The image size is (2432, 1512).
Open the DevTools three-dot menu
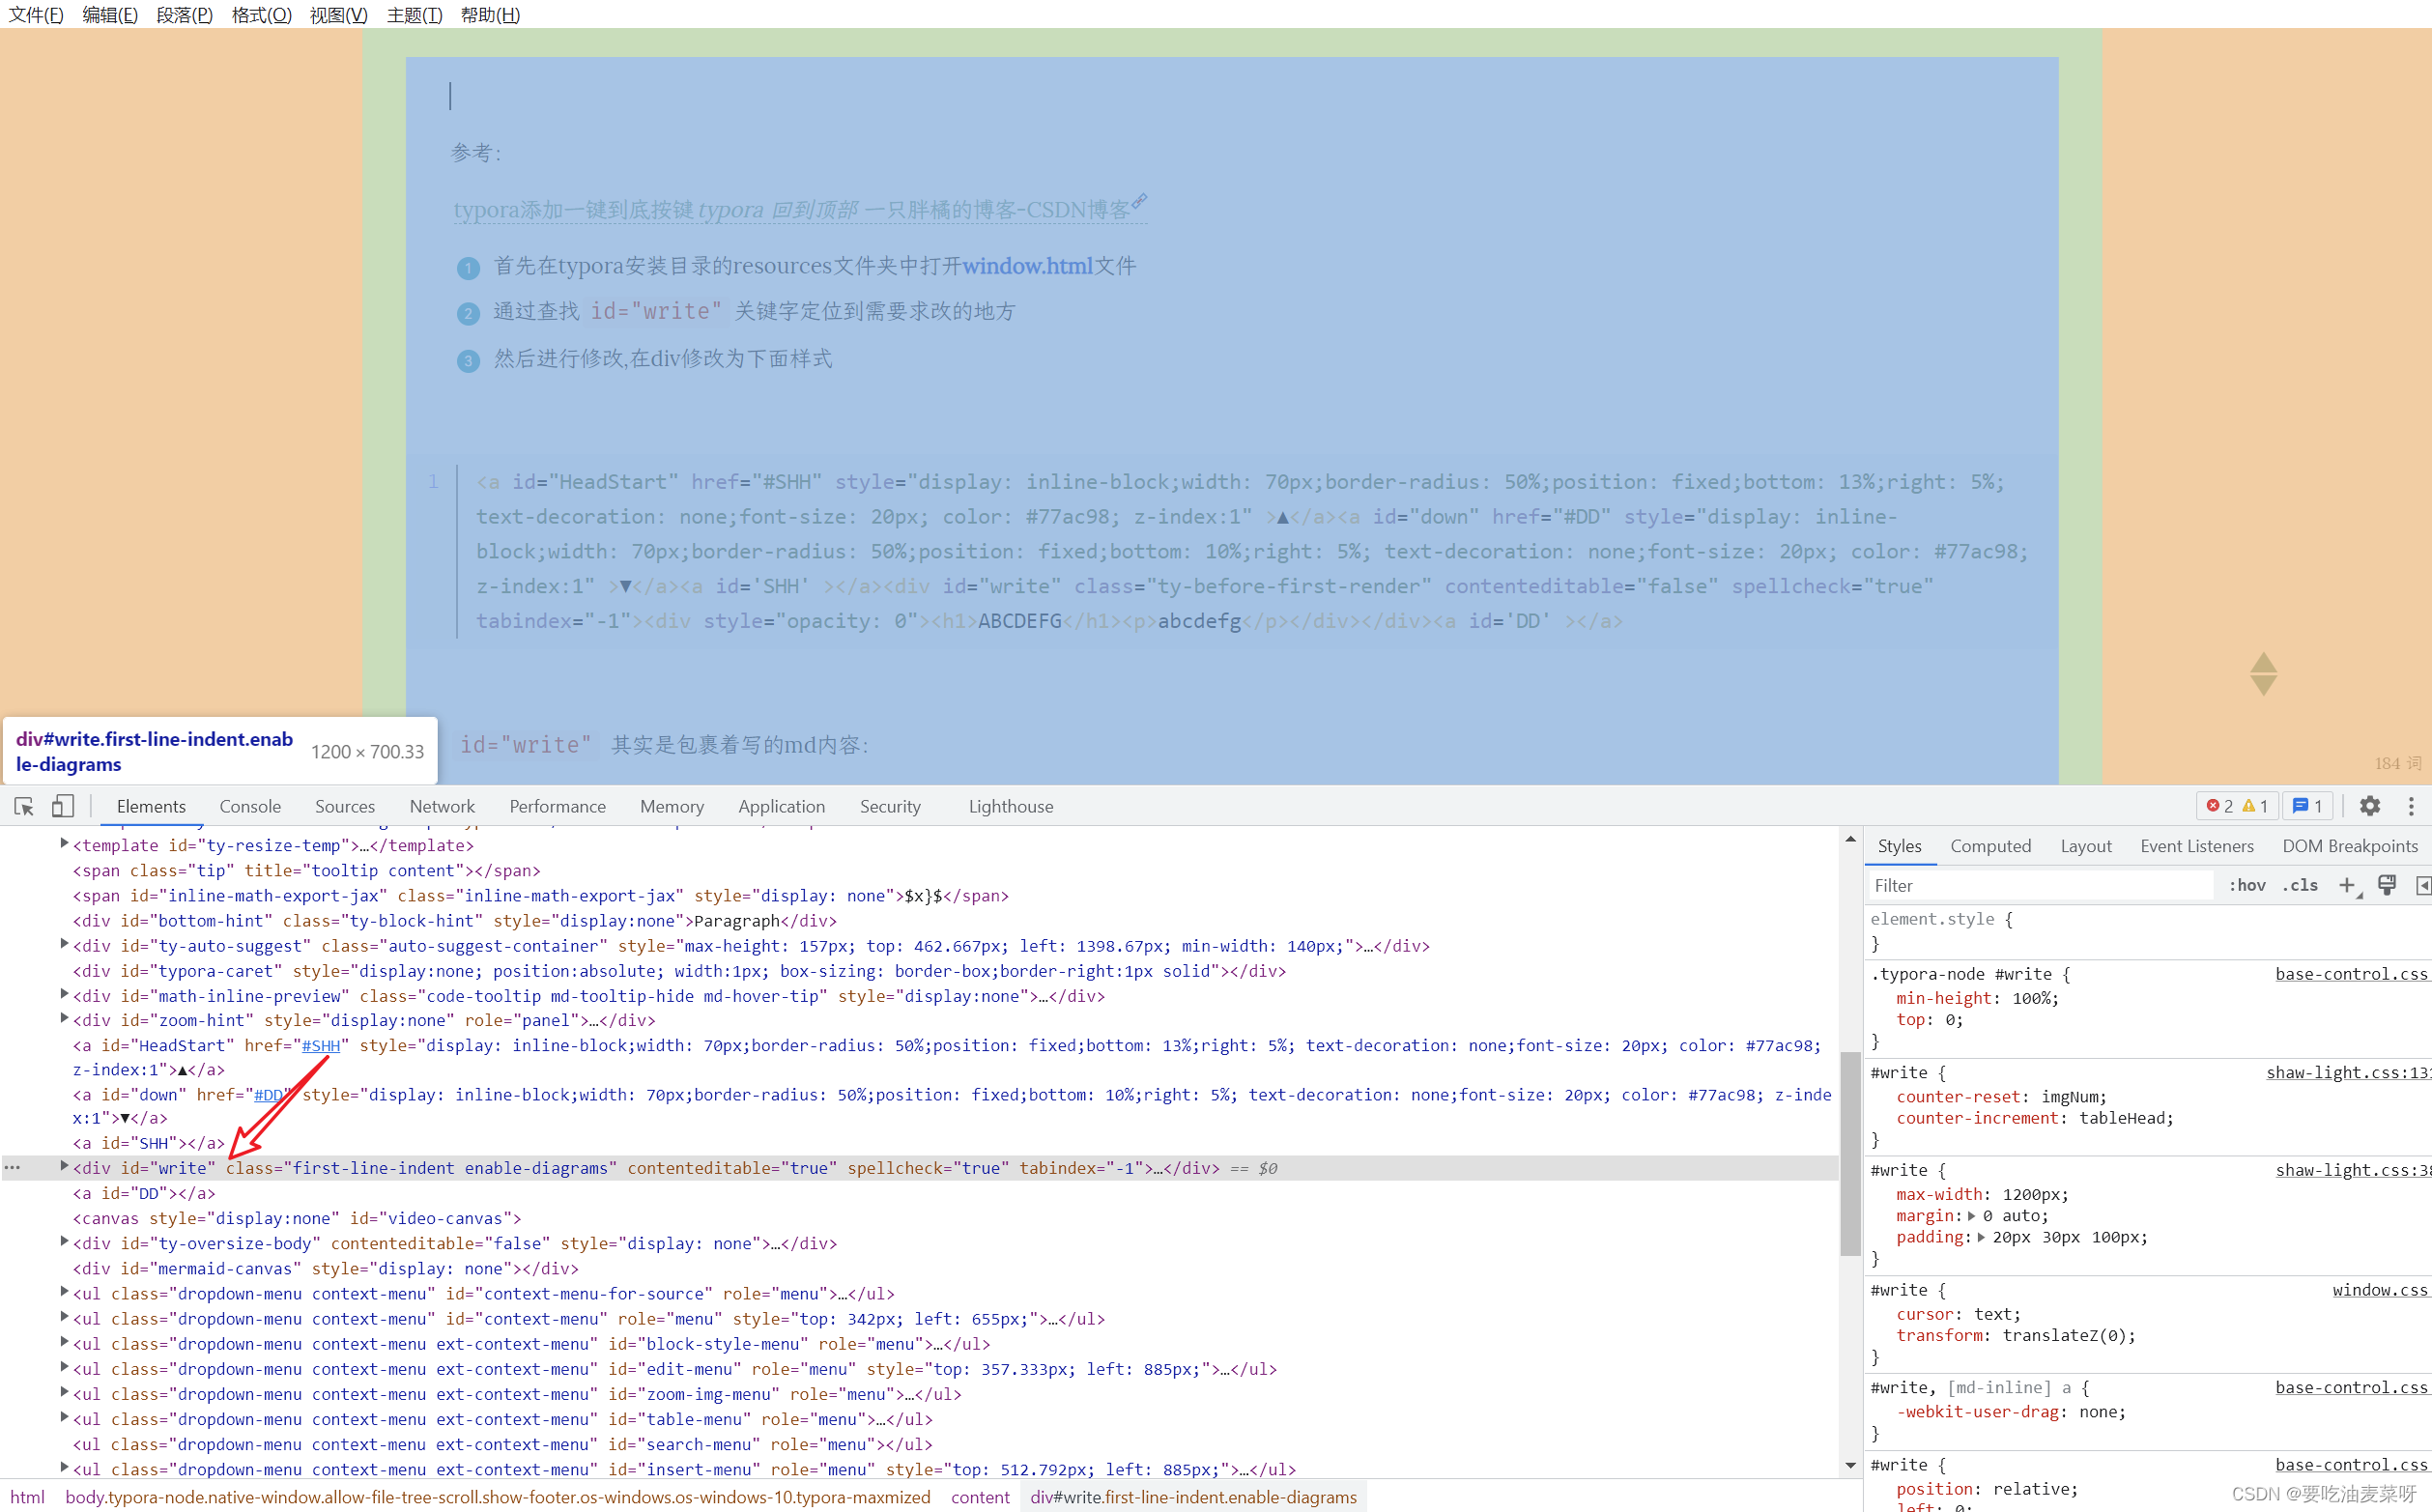click(2411, 806)
